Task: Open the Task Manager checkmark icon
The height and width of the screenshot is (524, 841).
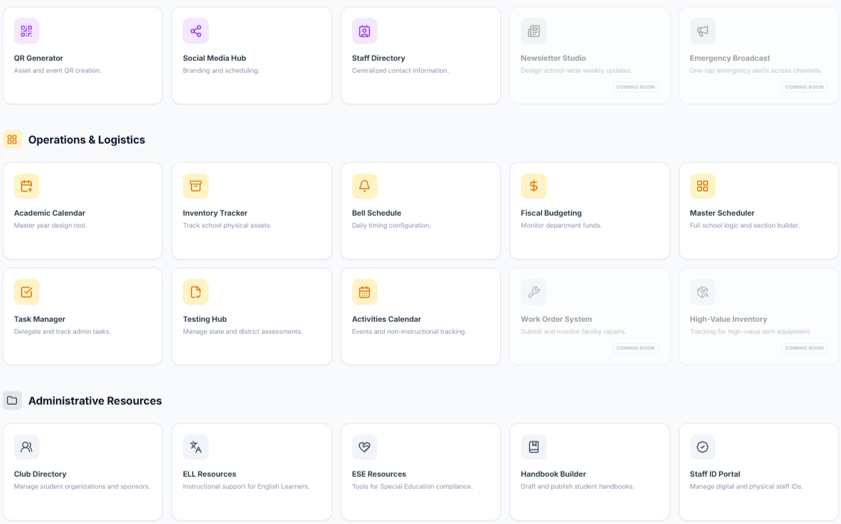Action: [x=26, y=292]
